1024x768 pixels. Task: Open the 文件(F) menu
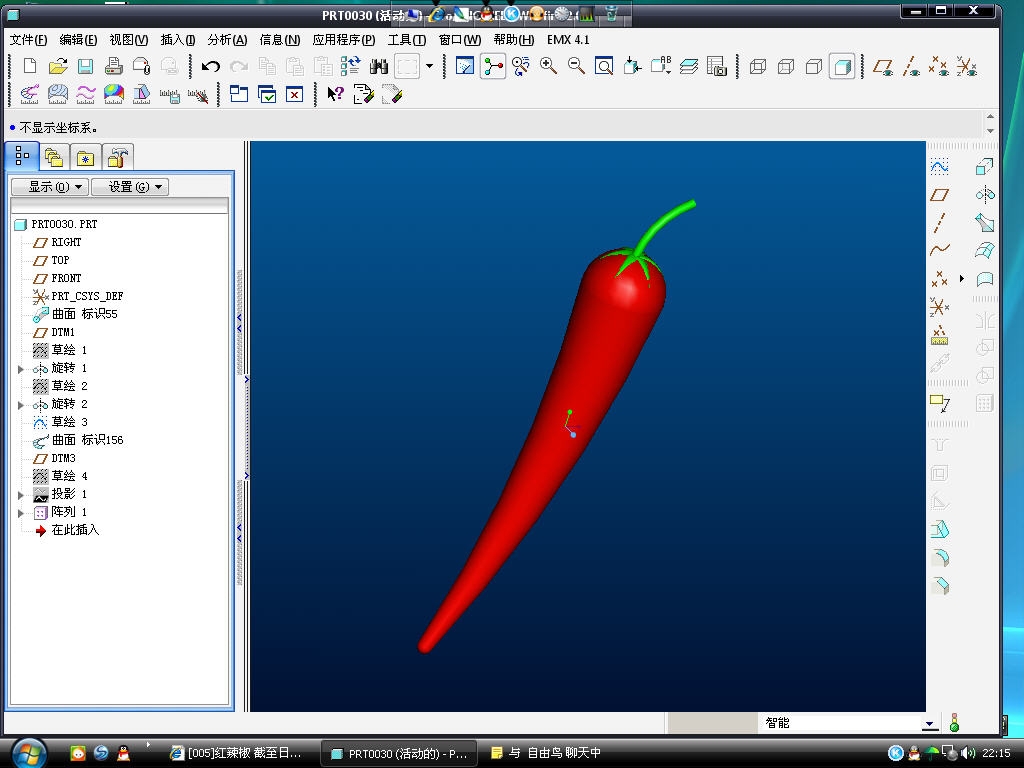coord(28,40)
